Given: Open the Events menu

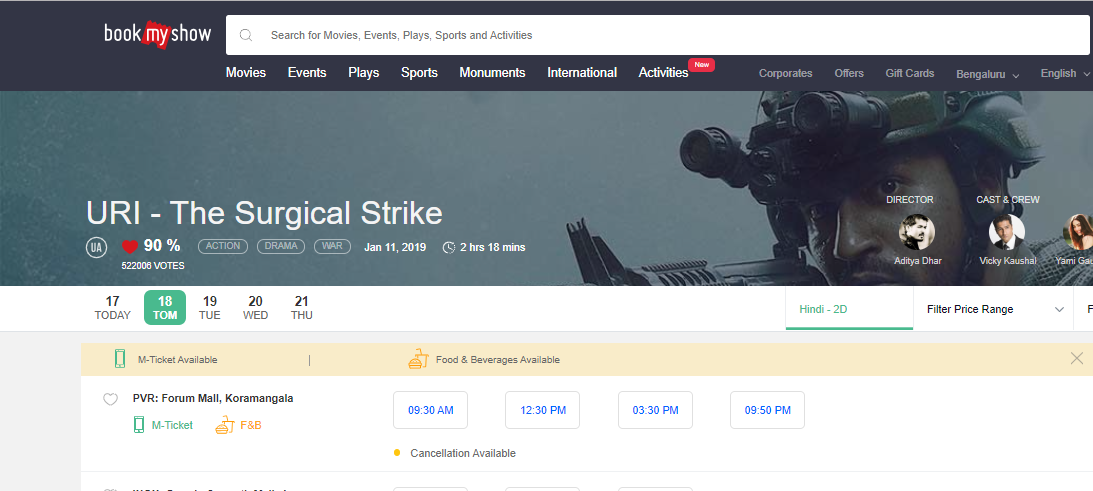Looking at the screenshot, I should click(x=307, y=73).
